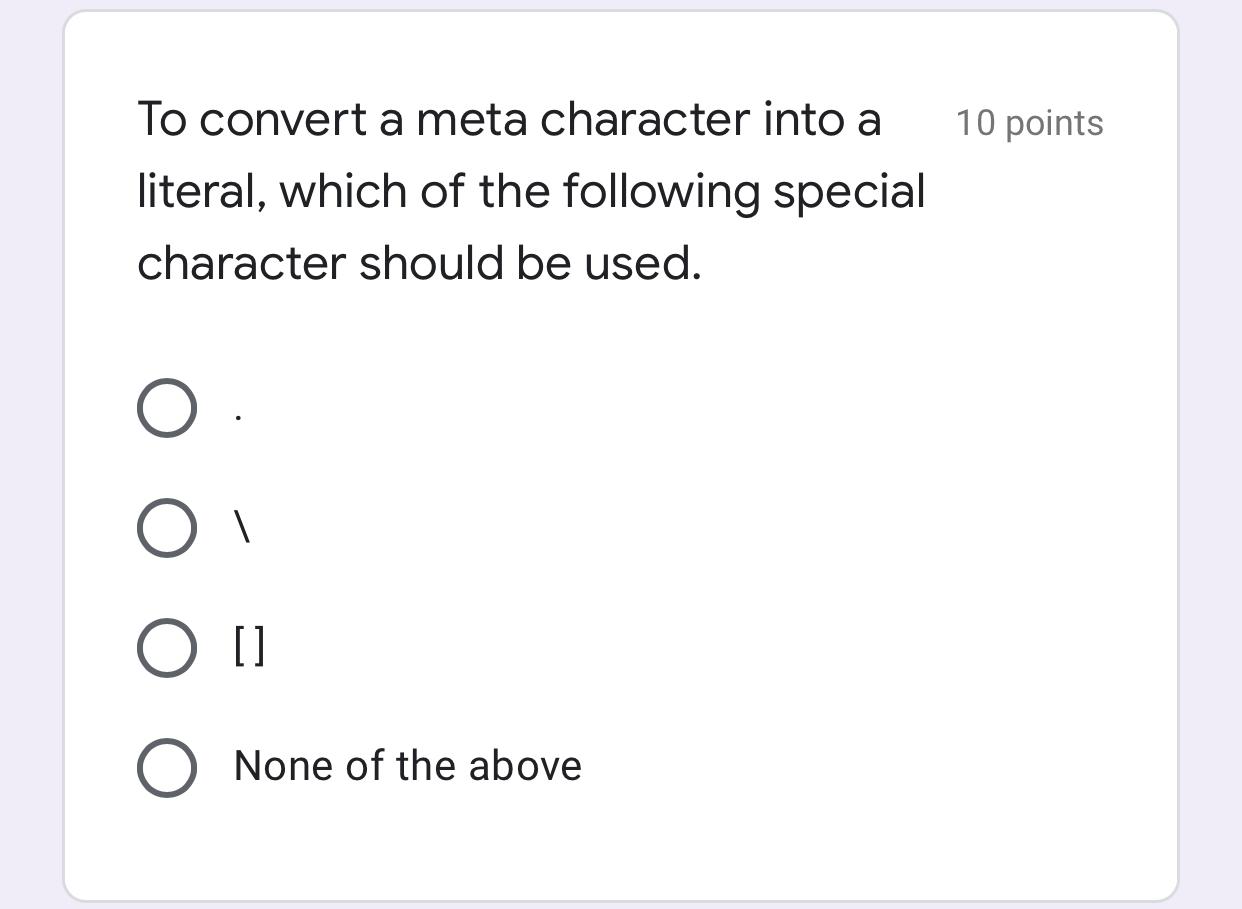The width and height of the screenshot is (1242, 909).
Task: Click the '10 points' indicator
Action: 1030,123
